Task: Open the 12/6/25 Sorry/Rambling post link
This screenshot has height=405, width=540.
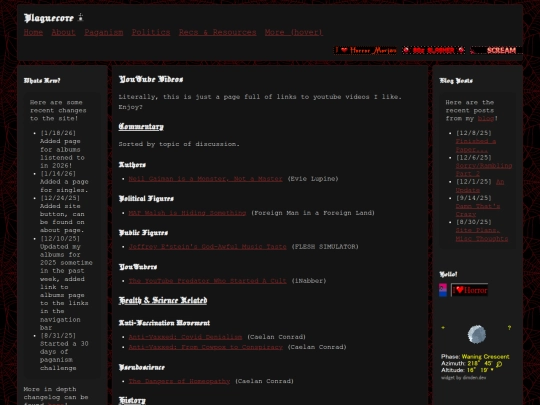Action: tap(484, 169)
